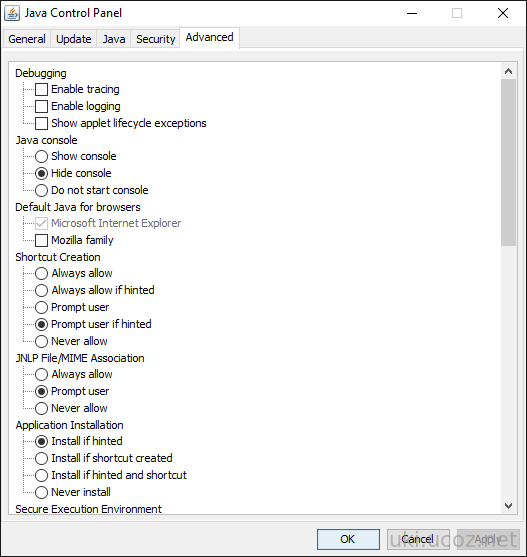Click the Cancel button
527x557 pixels.
[x=418, y=539]
